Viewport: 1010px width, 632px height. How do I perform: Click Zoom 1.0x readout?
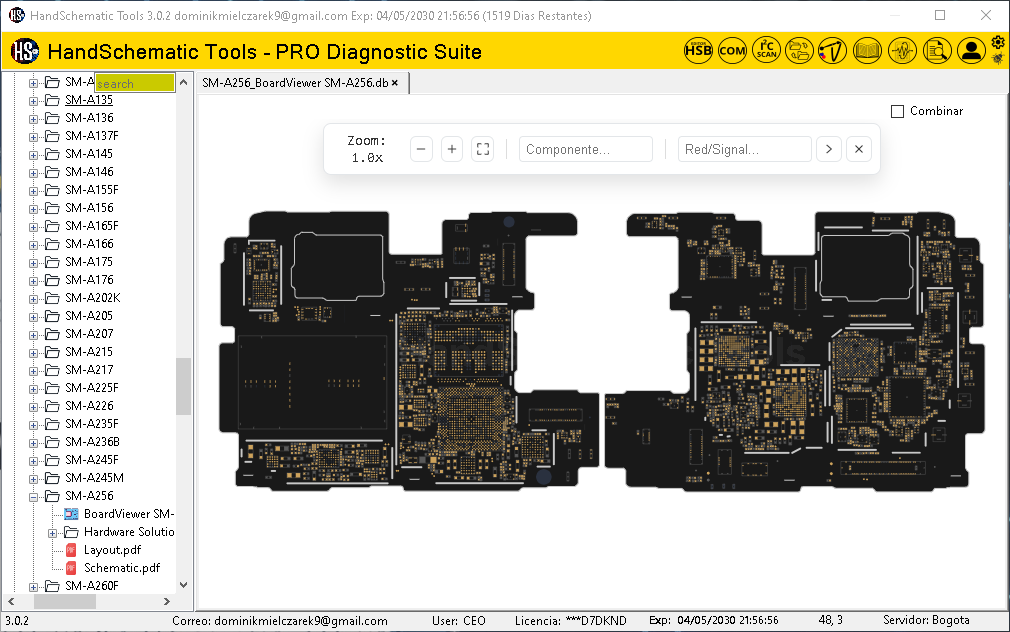[367, 149]
